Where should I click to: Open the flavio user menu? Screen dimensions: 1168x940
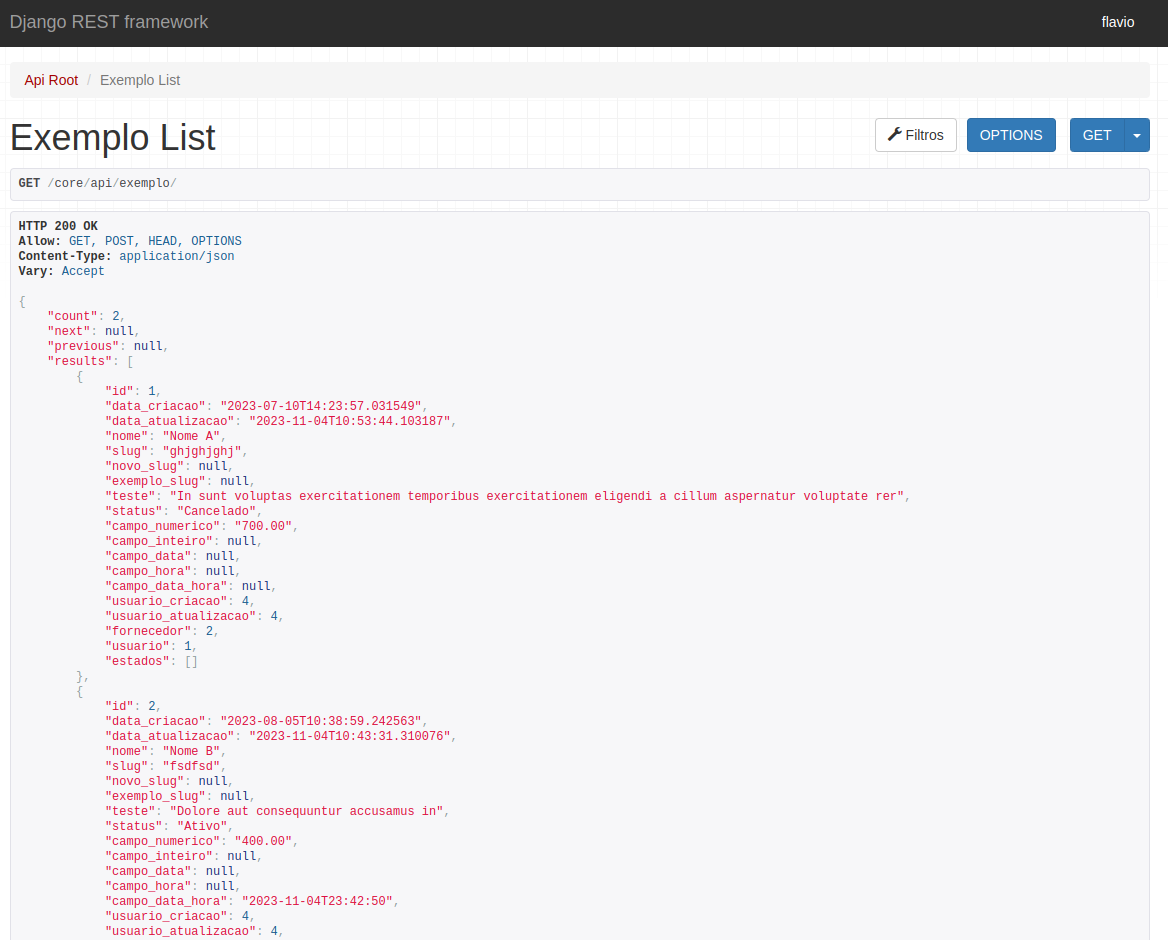(1117, 22)
